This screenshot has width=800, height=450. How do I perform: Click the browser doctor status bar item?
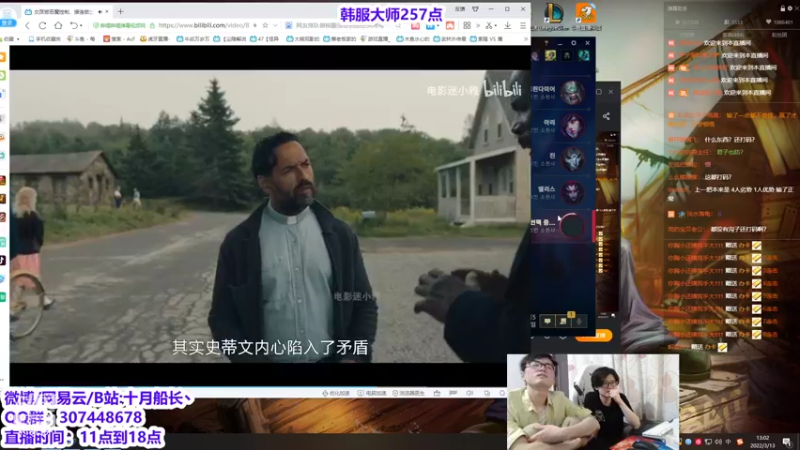[x=408, y=393]
